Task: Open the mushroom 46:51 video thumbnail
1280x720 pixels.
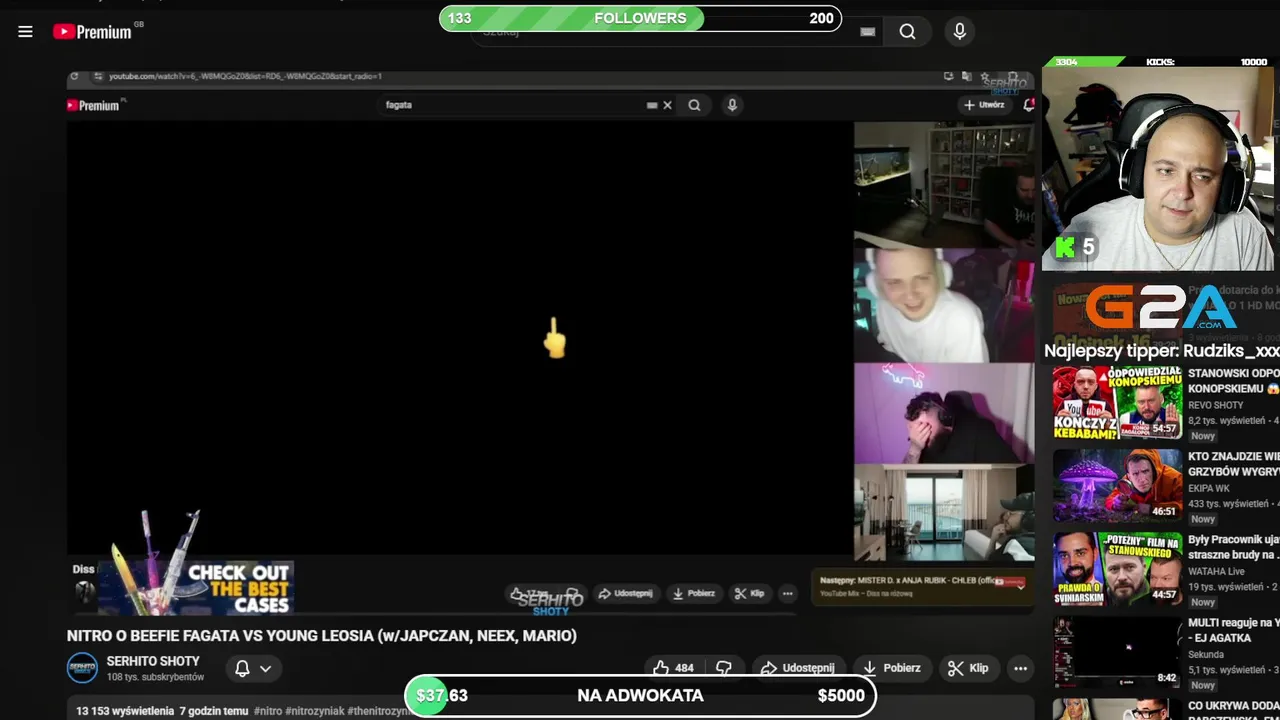Action: [x=1117, y=485]
